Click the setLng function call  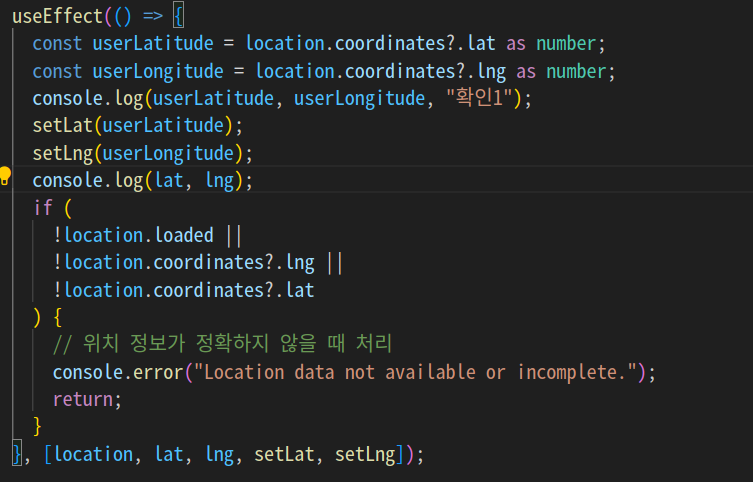[x=62, y=154]
